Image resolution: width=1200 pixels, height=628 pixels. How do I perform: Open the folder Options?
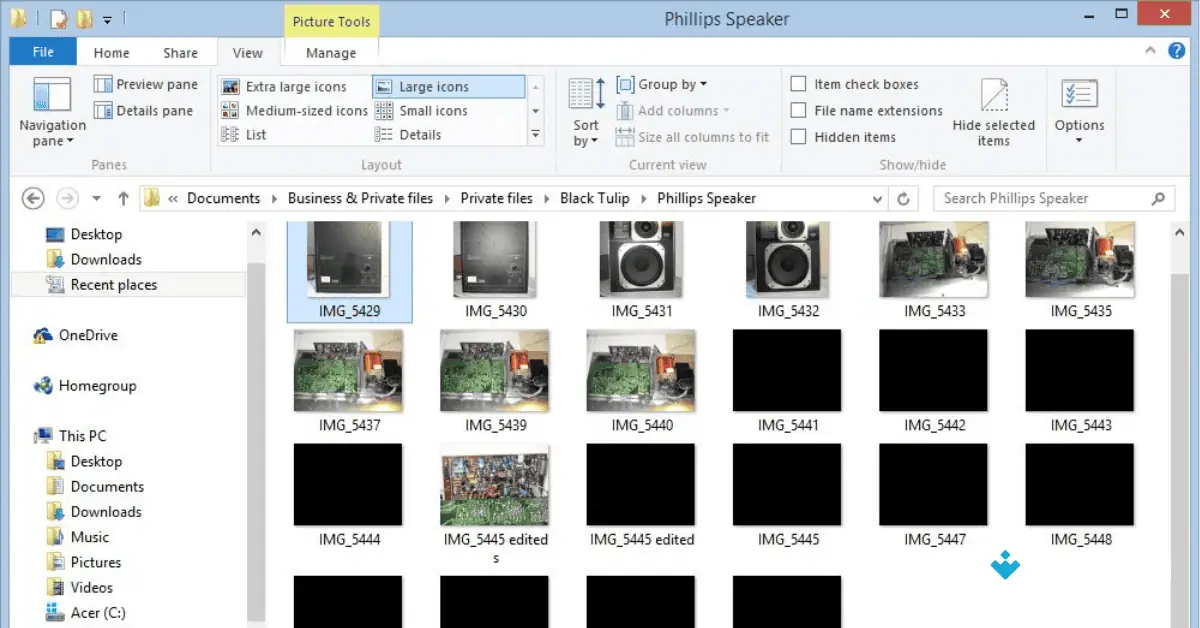coord(1079,110)
